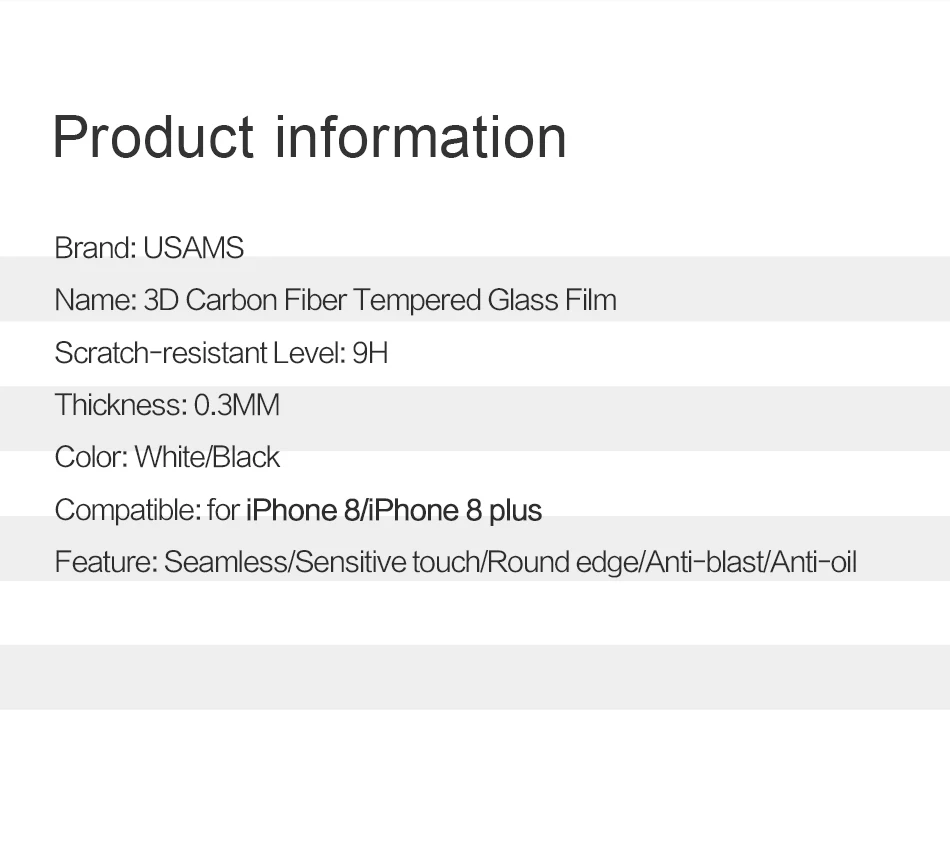Select the Brand label text
The width and height of the screenshot is (950, 842).
coord(96,248)
